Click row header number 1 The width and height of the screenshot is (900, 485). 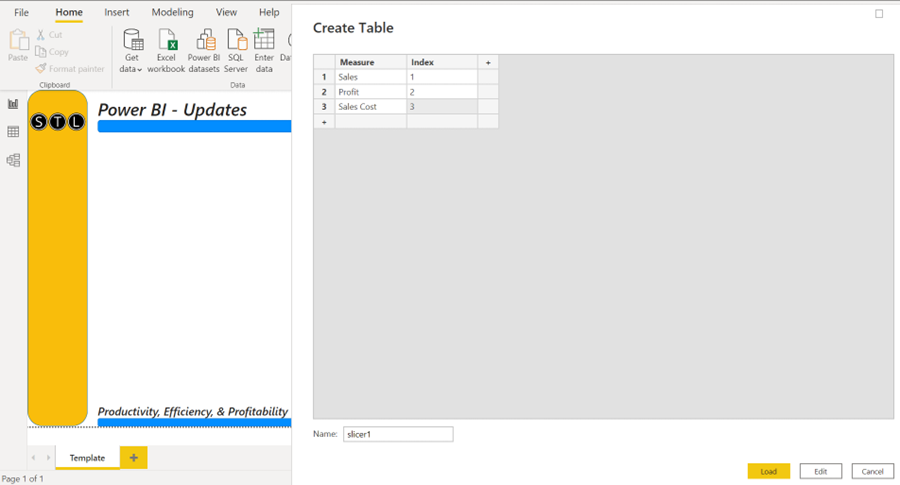[324, 77]
